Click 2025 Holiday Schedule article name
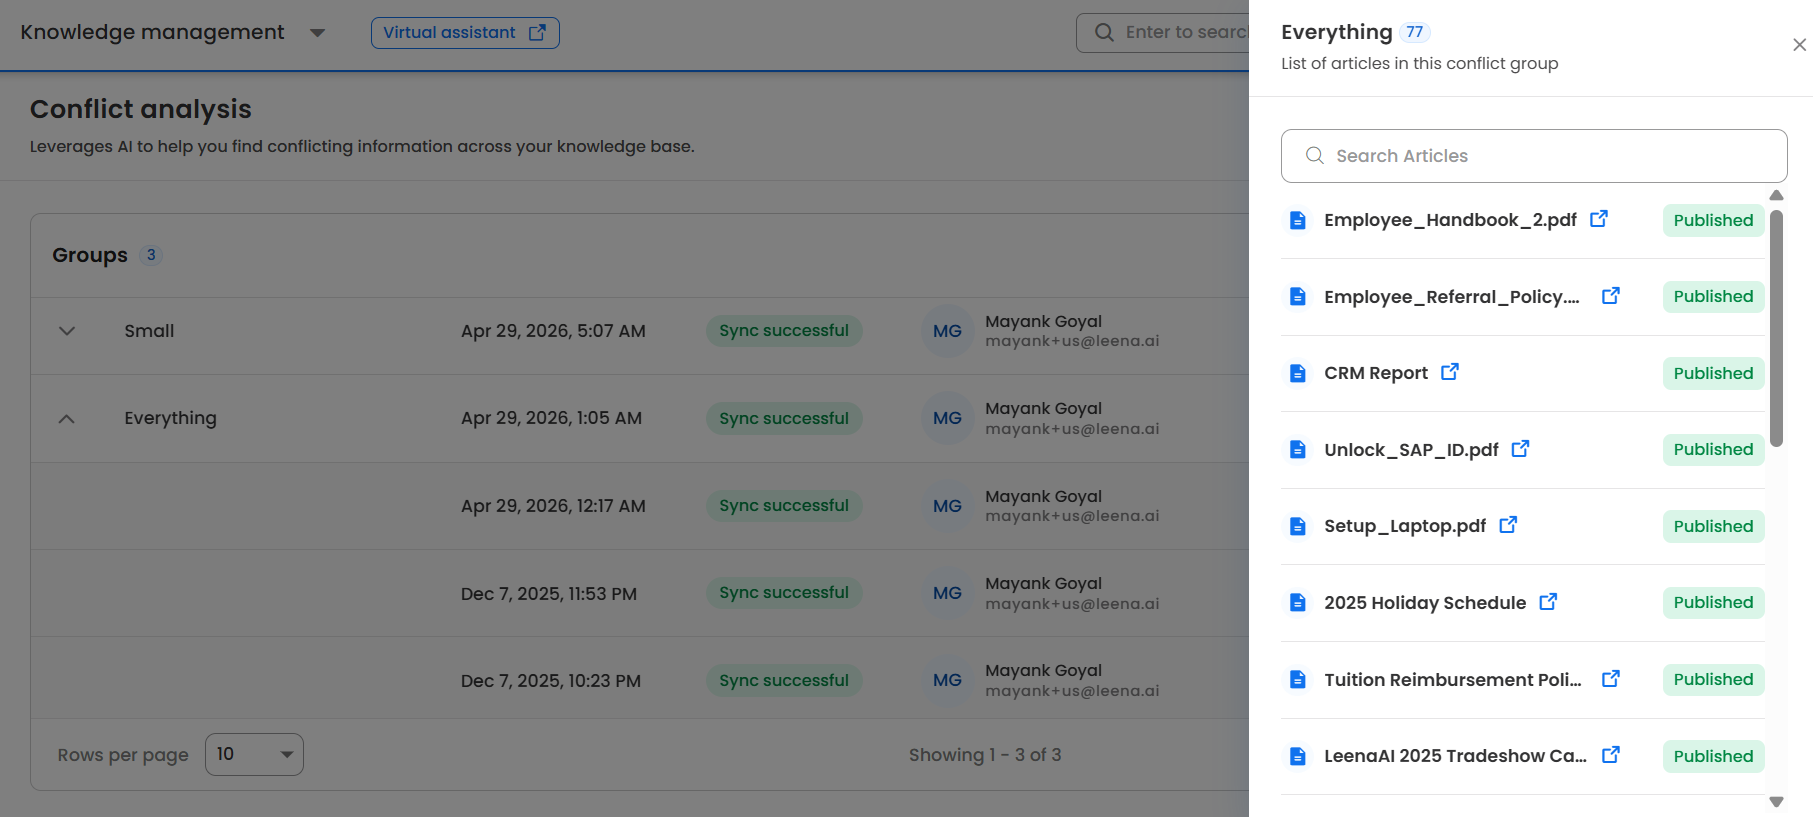The width and height of the screenshot is (1813, 817). [x=1425, y=603]
